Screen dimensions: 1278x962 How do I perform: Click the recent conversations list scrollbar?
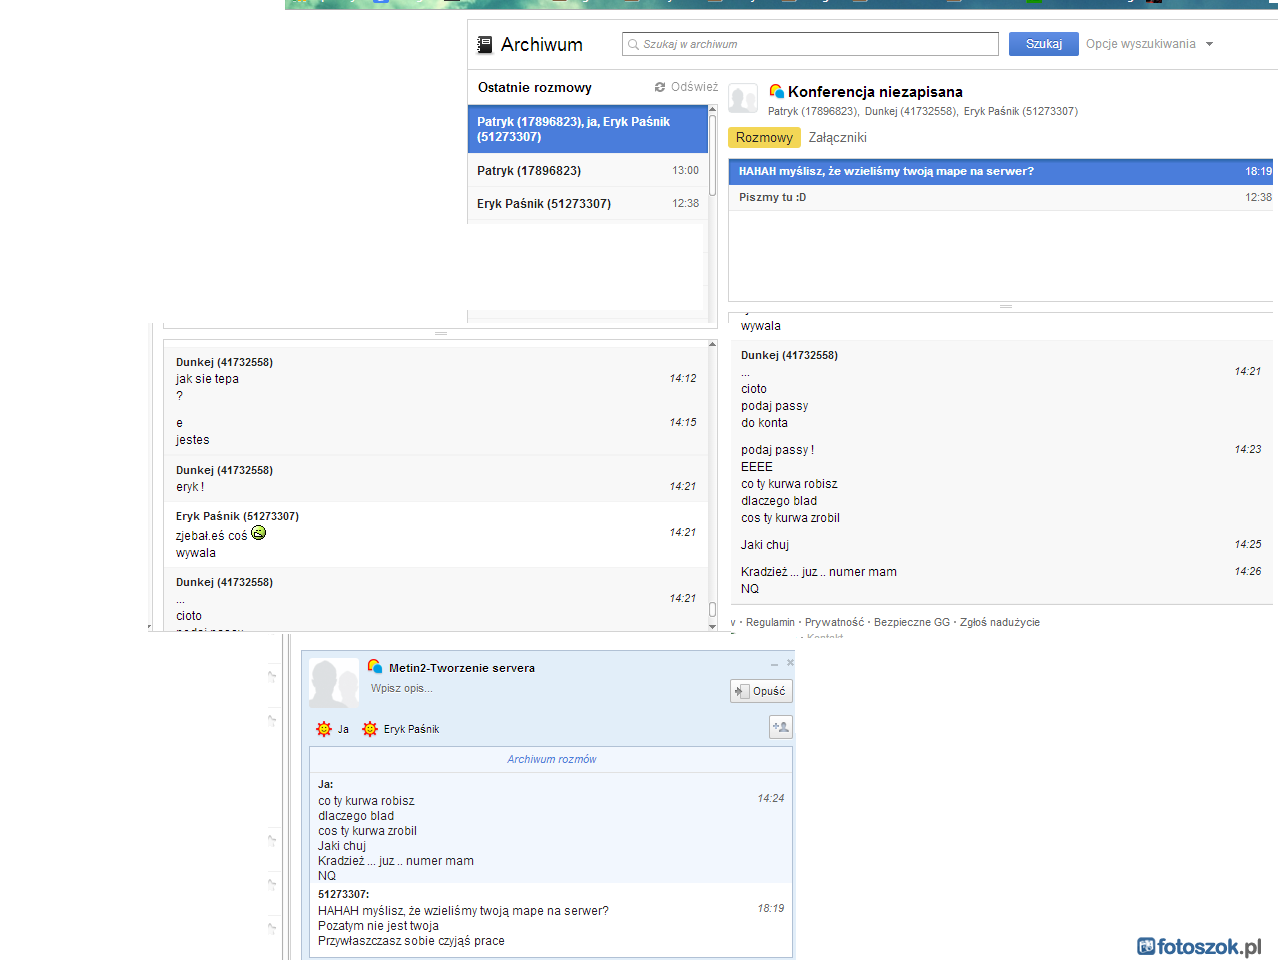point(712,155)
